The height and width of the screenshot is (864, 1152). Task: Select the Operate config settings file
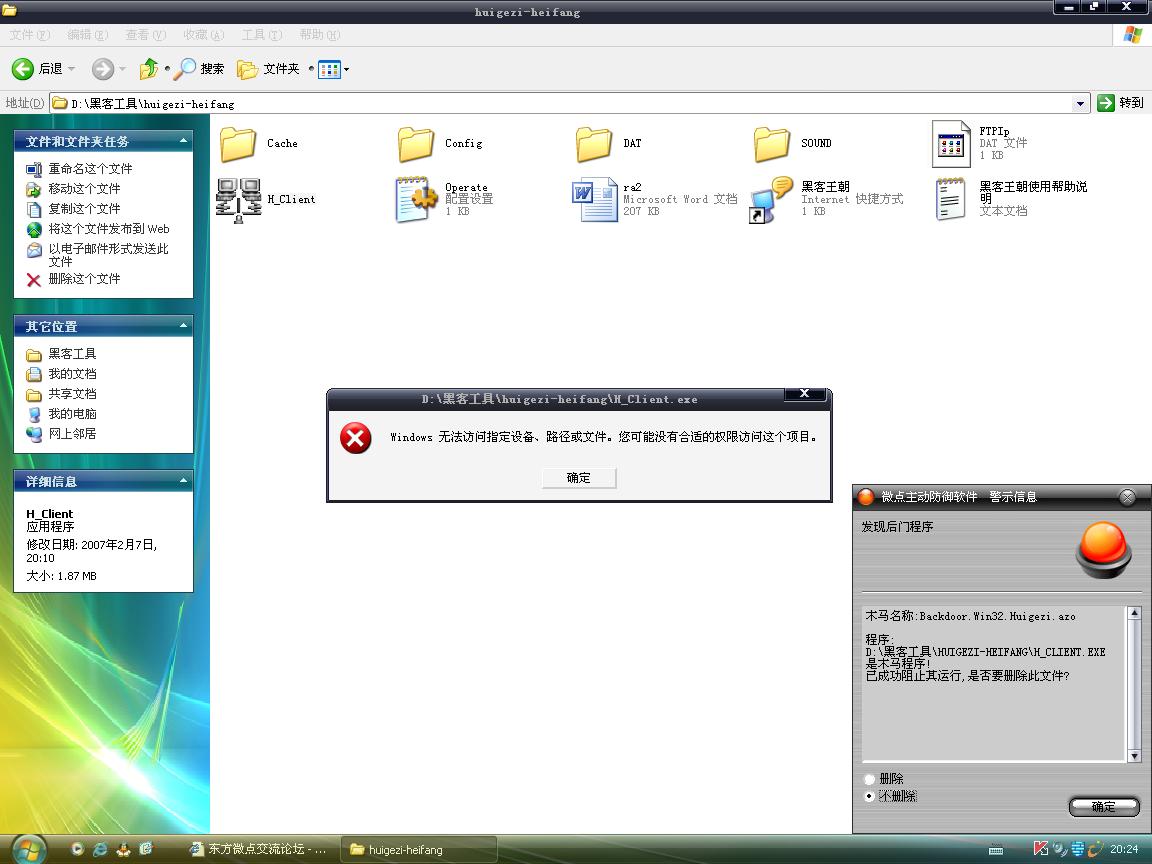tap(444, 199)
